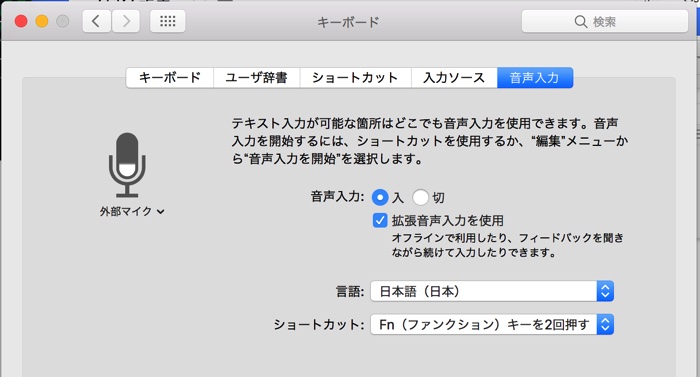This screenshot has height=377, width=700.
Task: Click the オフラインで利用したり description text
Action: pyautogui.click(x=508, y=245)
